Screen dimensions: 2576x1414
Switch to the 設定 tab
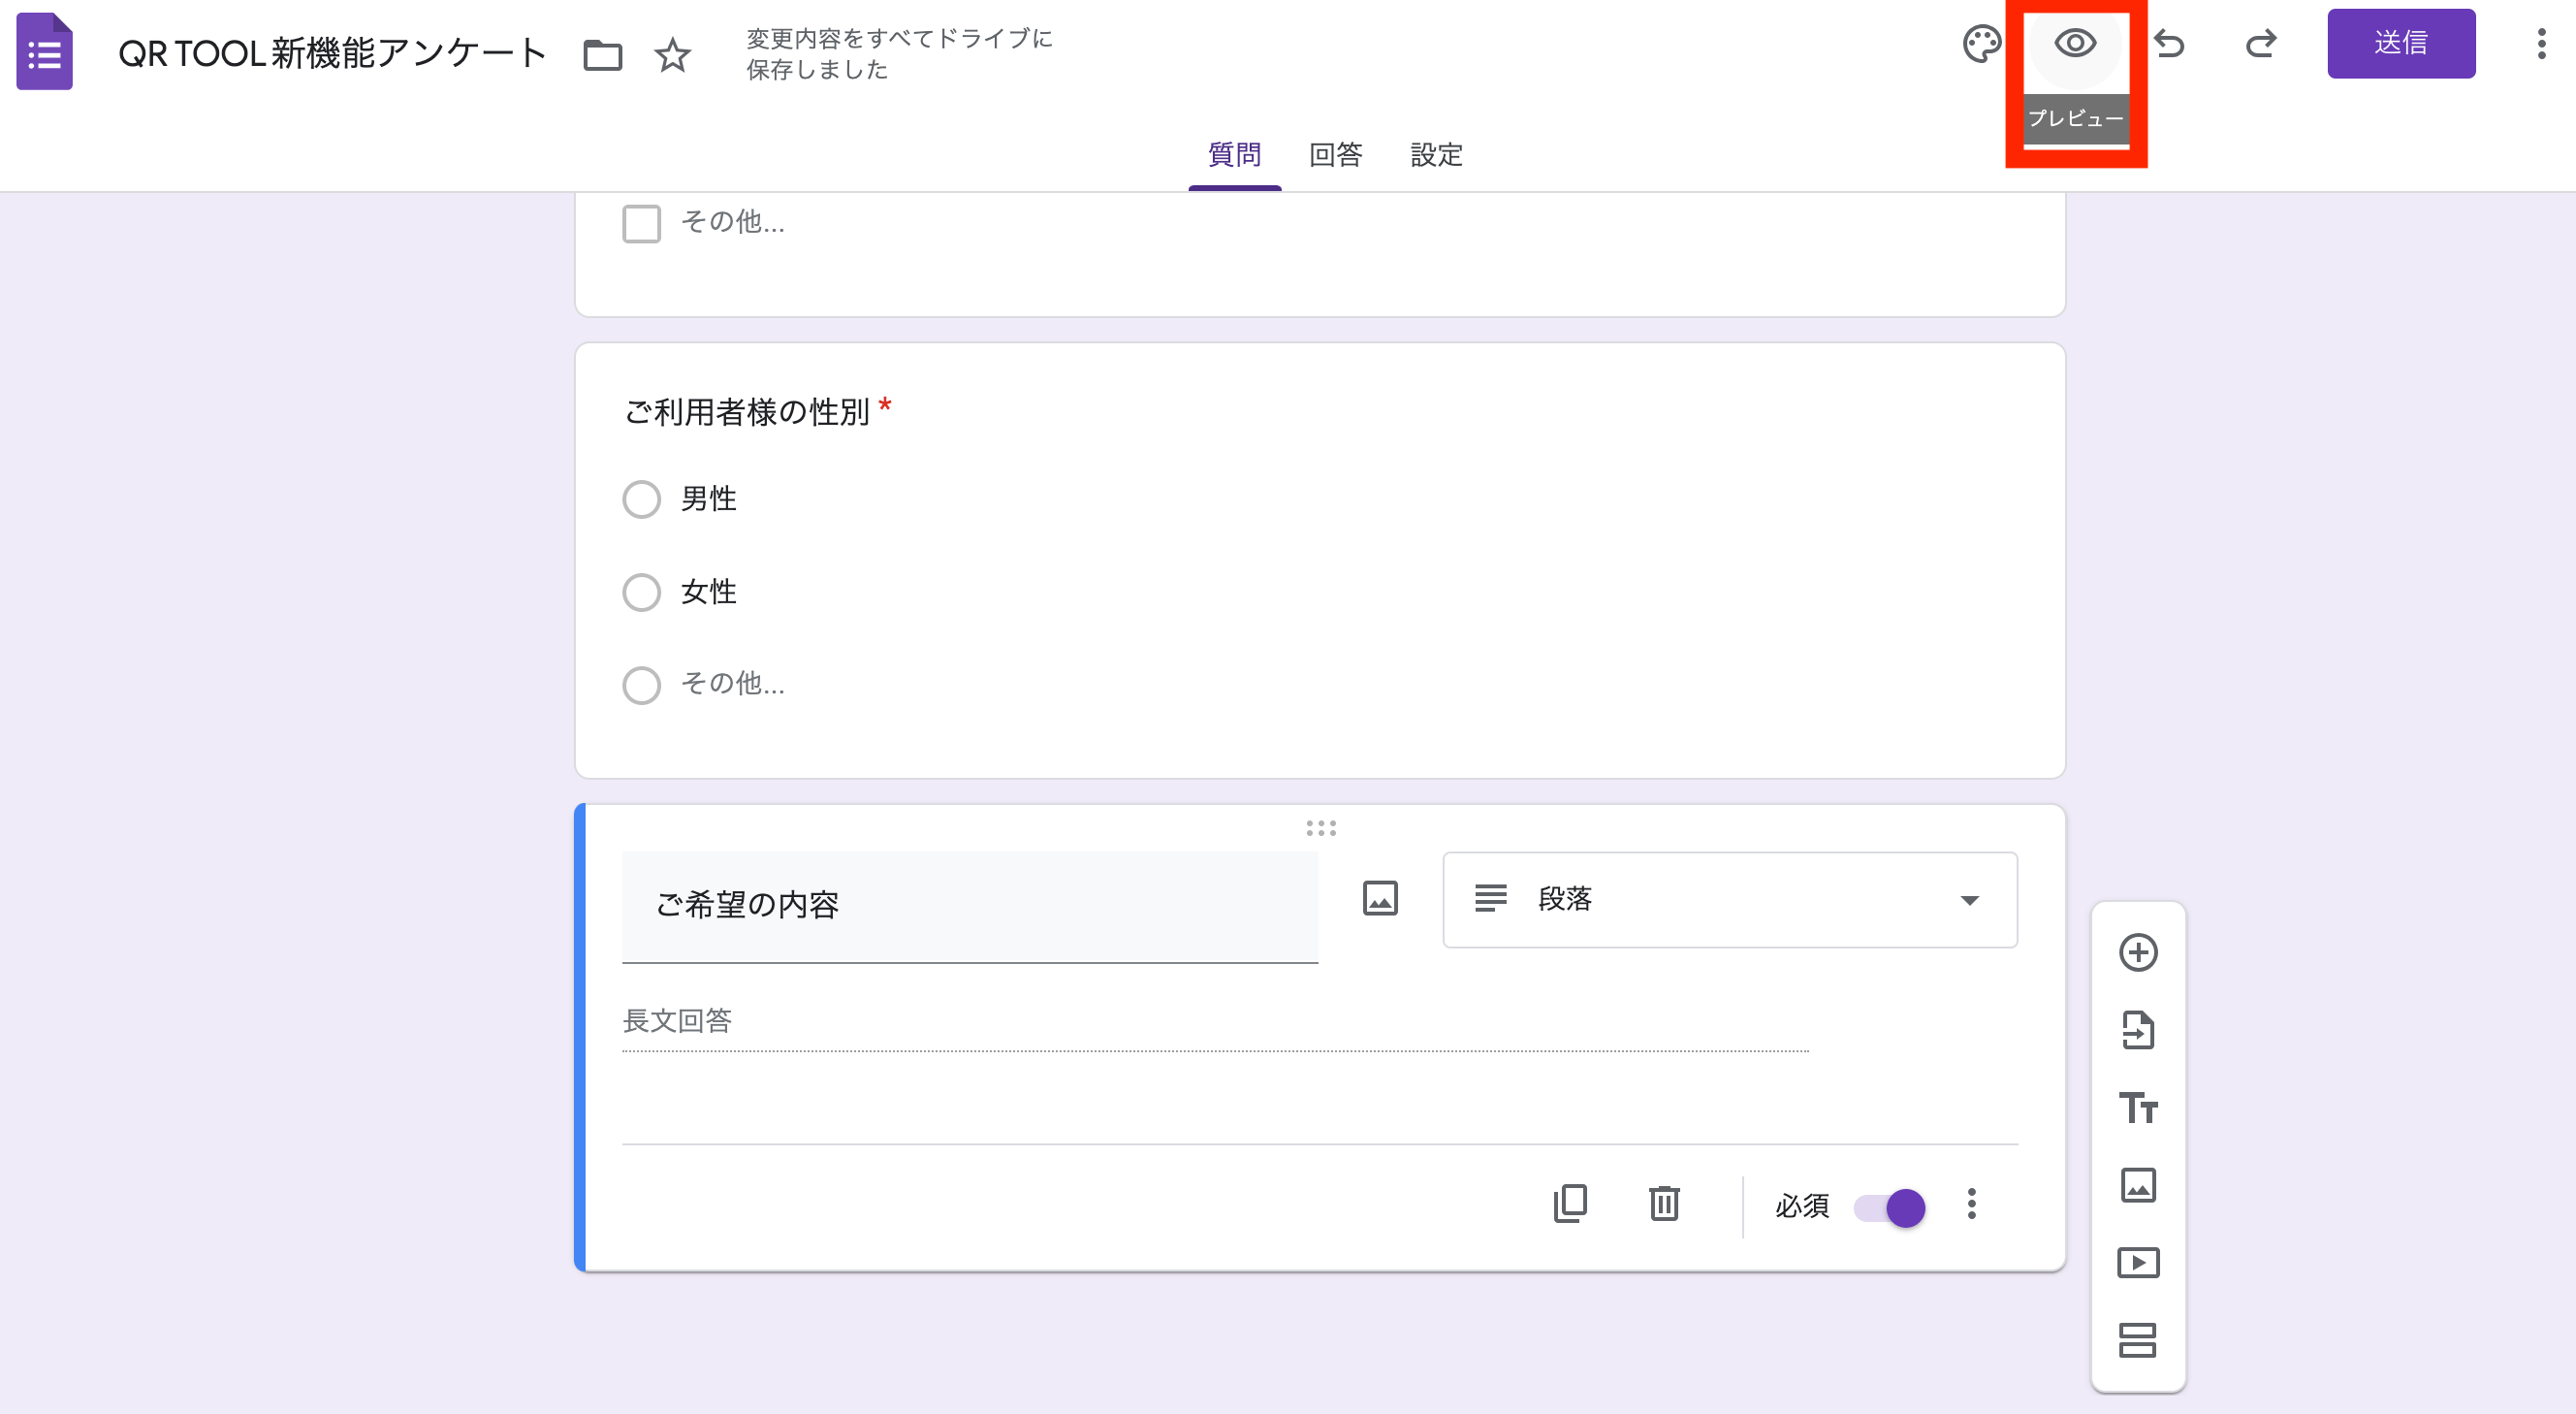click(1436, 156)
